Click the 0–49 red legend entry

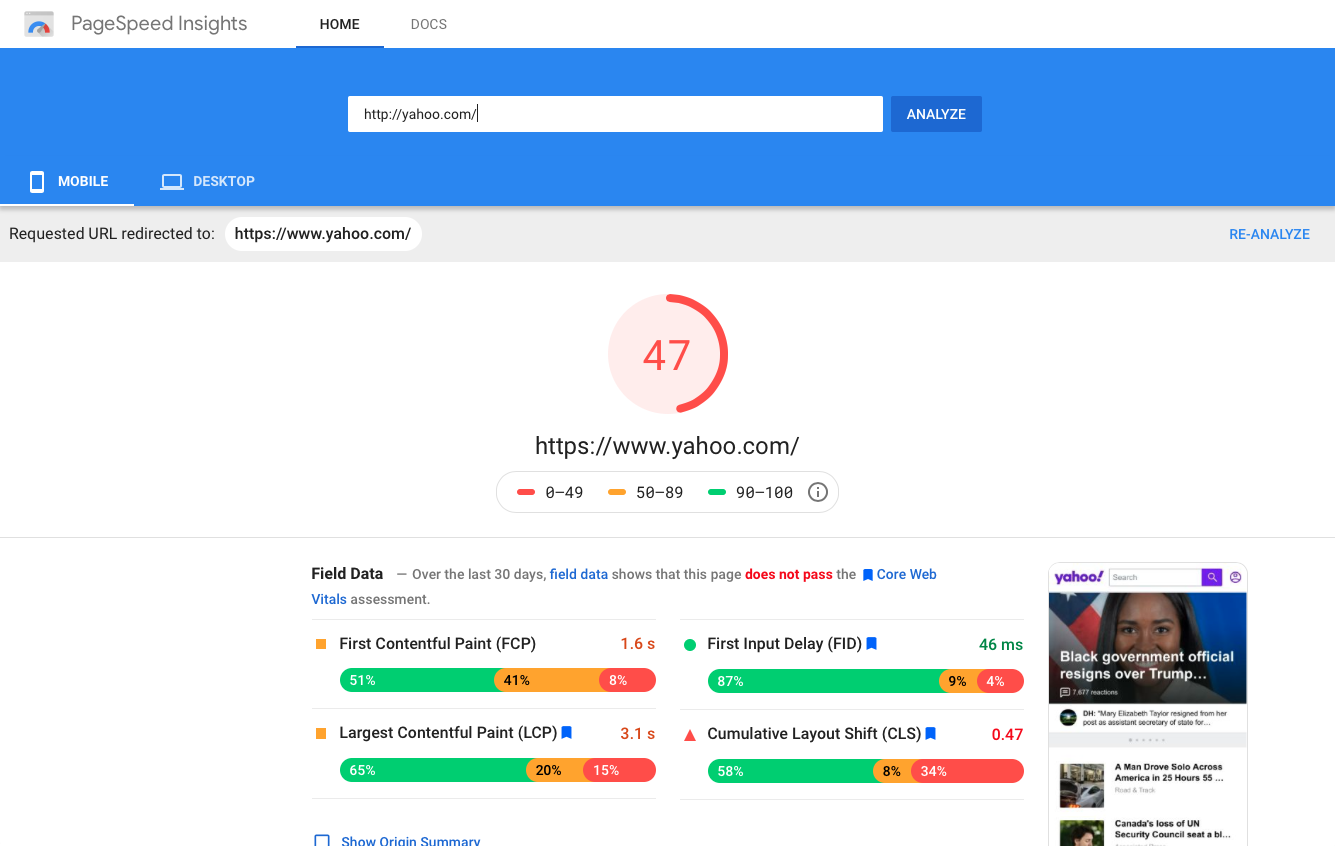coord(550,492)
